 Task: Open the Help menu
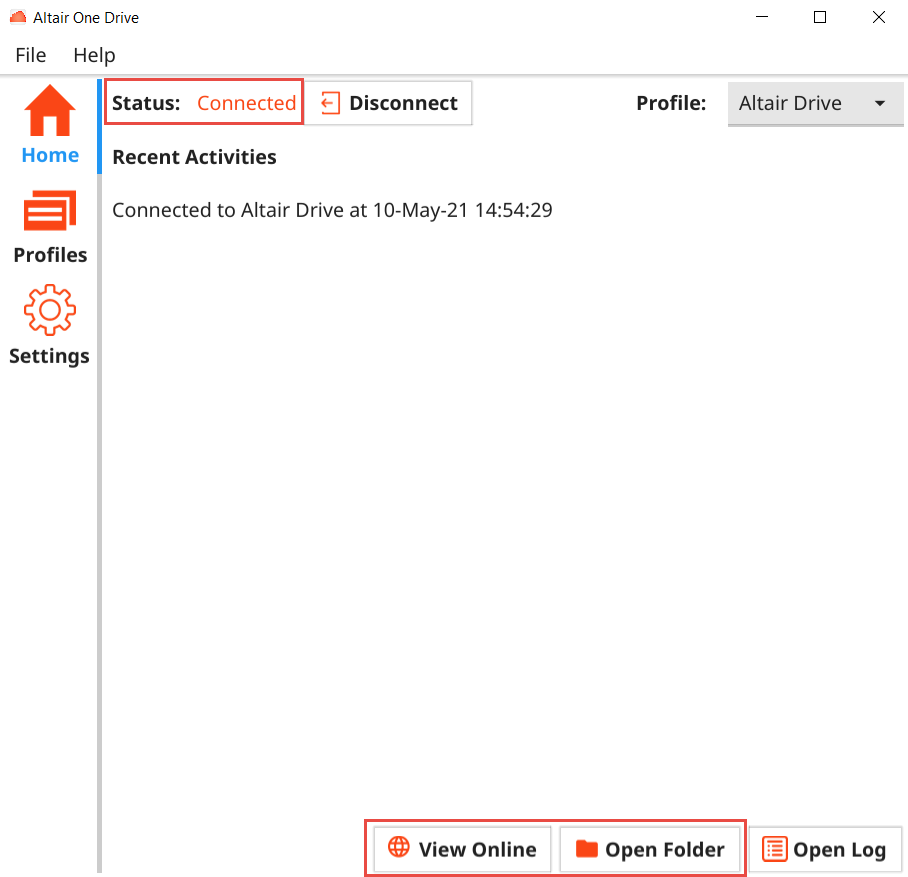click(94, 55)
